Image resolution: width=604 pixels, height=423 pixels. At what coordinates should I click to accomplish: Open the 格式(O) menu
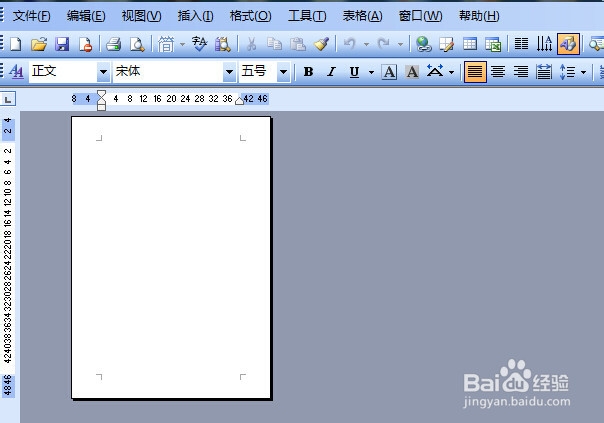click(250, 16)
